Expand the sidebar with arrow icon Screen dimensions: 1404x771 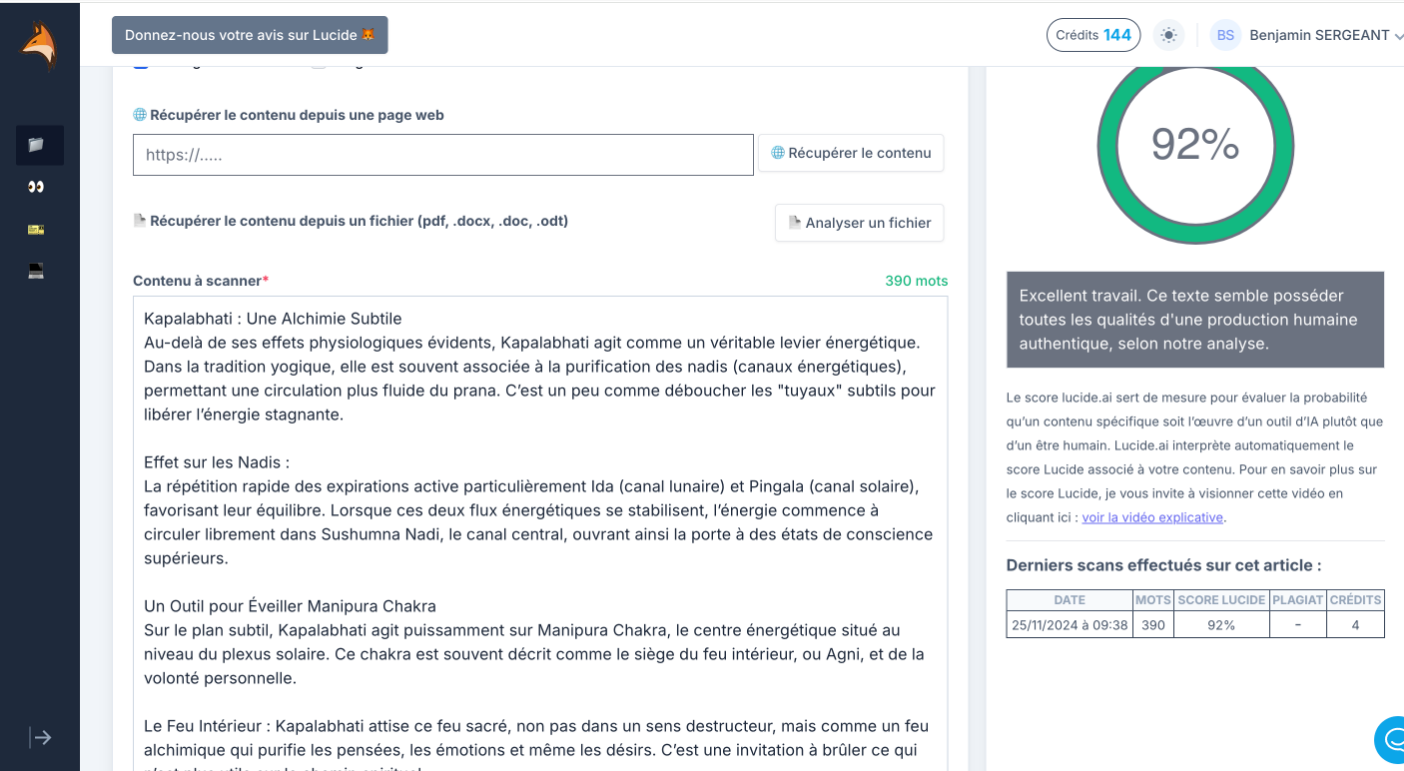[41, 737]
